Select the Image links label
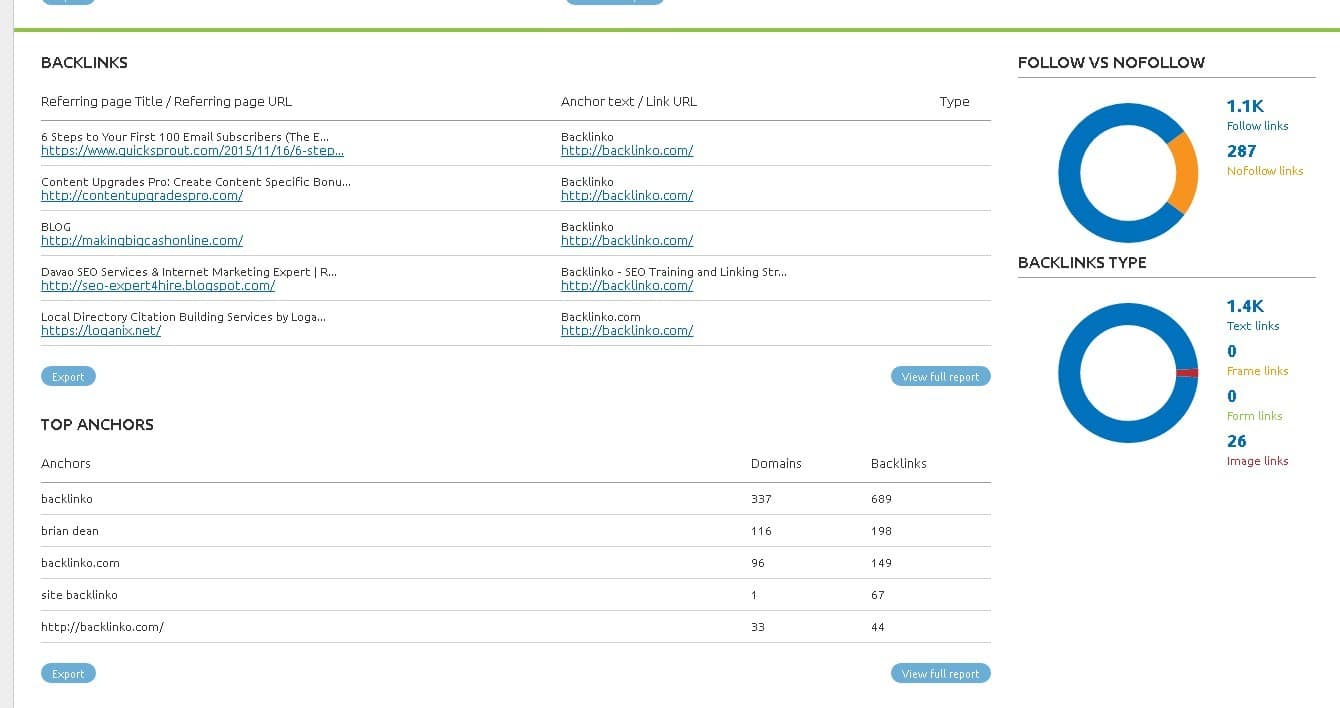Image resolution: width=1340 pixels, height=708 pixels. (x=1257, y=461)
